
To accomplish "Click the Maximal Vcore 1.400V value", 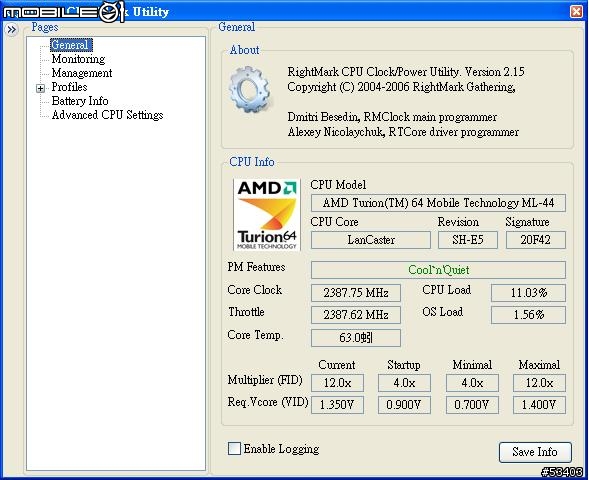I will pos(539,405).
